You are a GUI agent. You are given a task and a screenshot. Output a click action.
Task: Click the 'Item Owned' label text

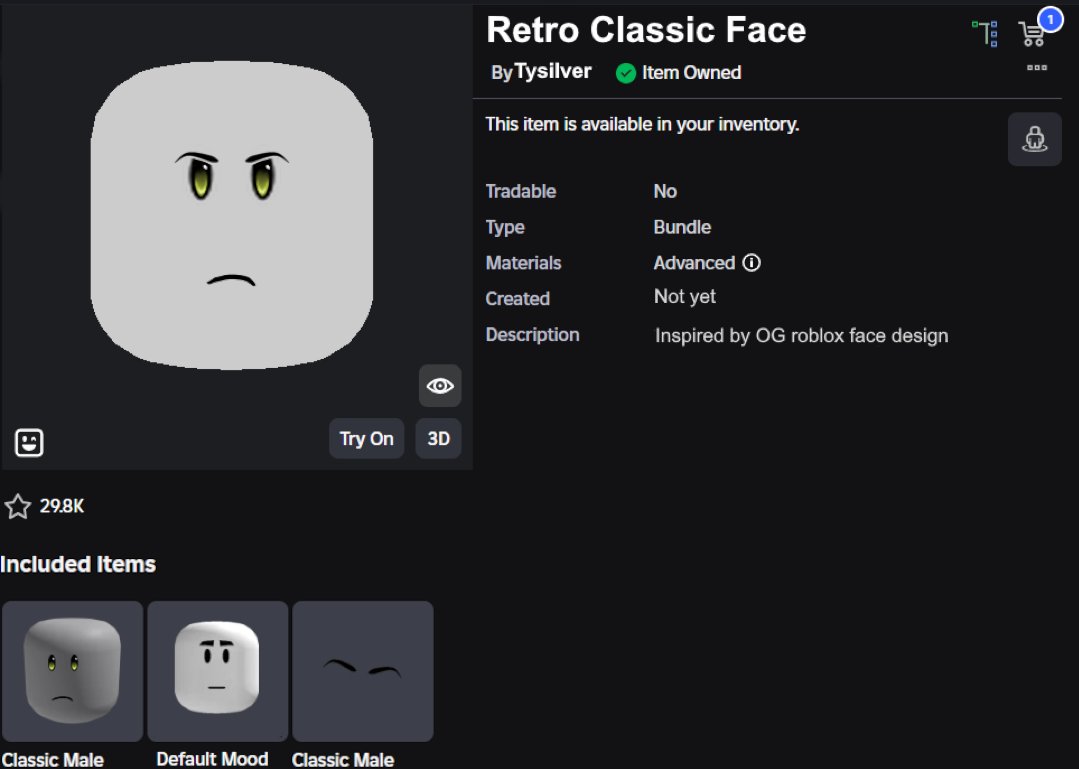click(x=691, y=73)
